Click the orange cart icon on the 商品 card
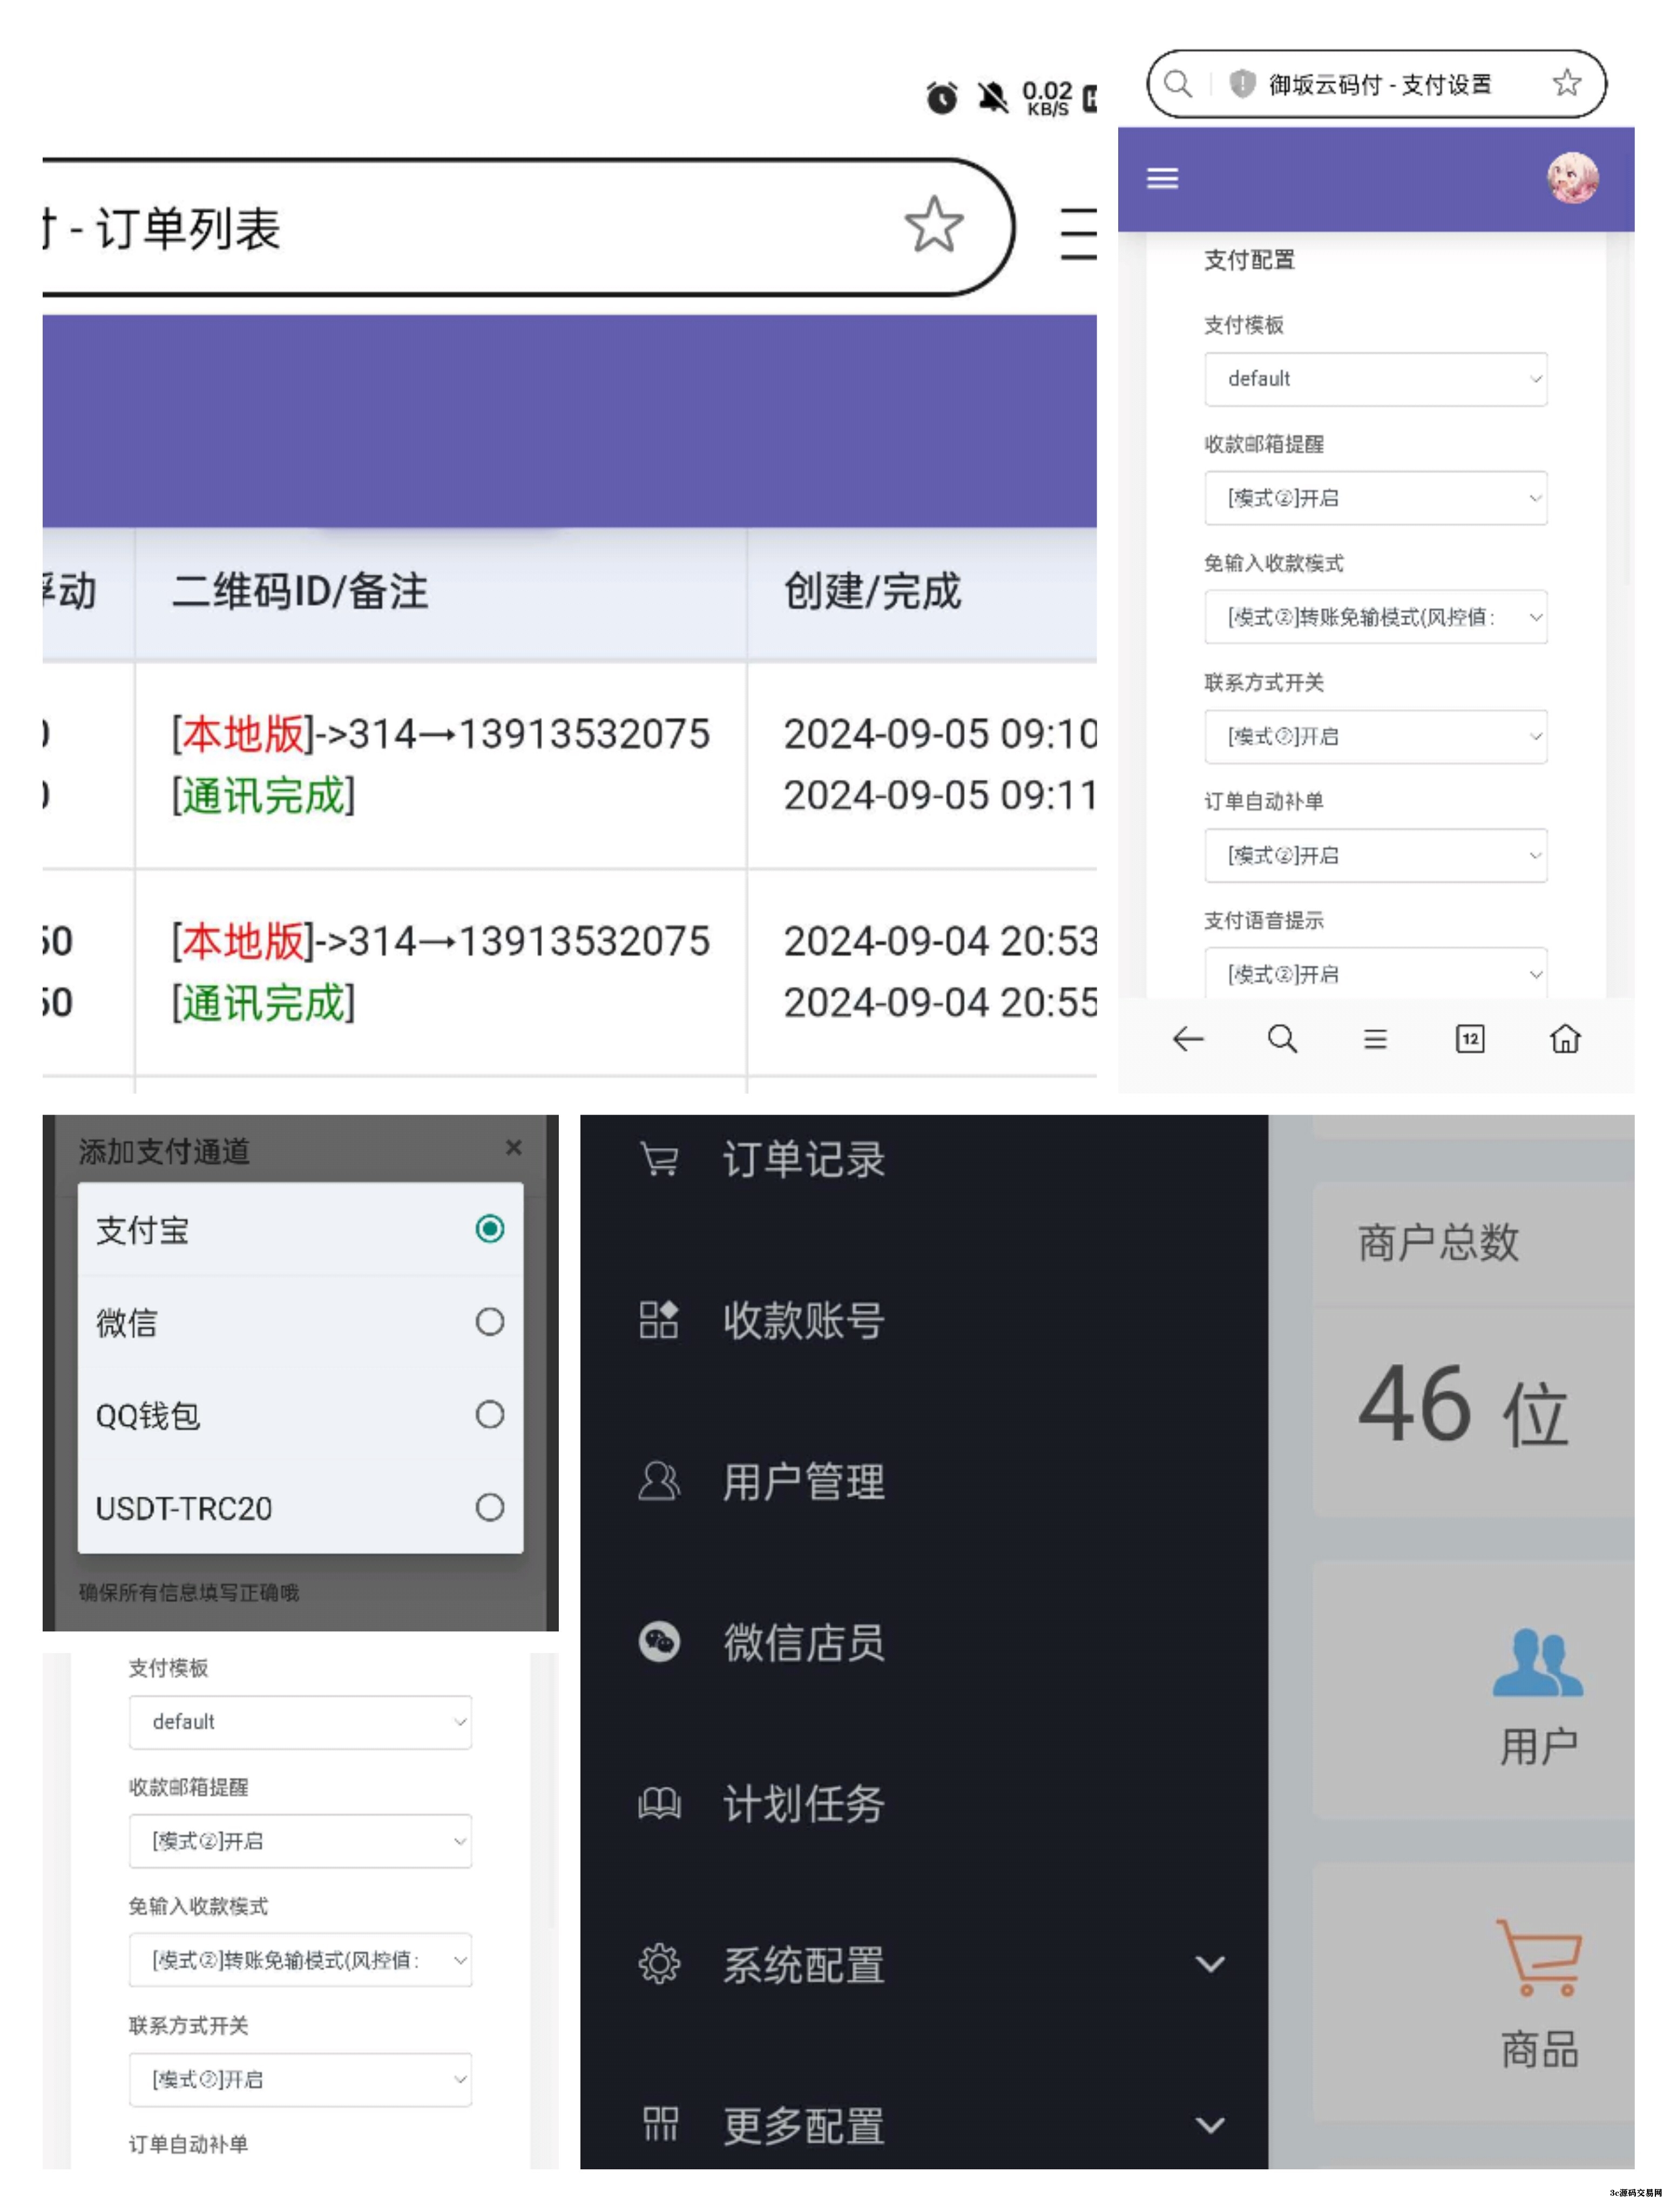 pyautogui.click(x=1539, y=1958)
